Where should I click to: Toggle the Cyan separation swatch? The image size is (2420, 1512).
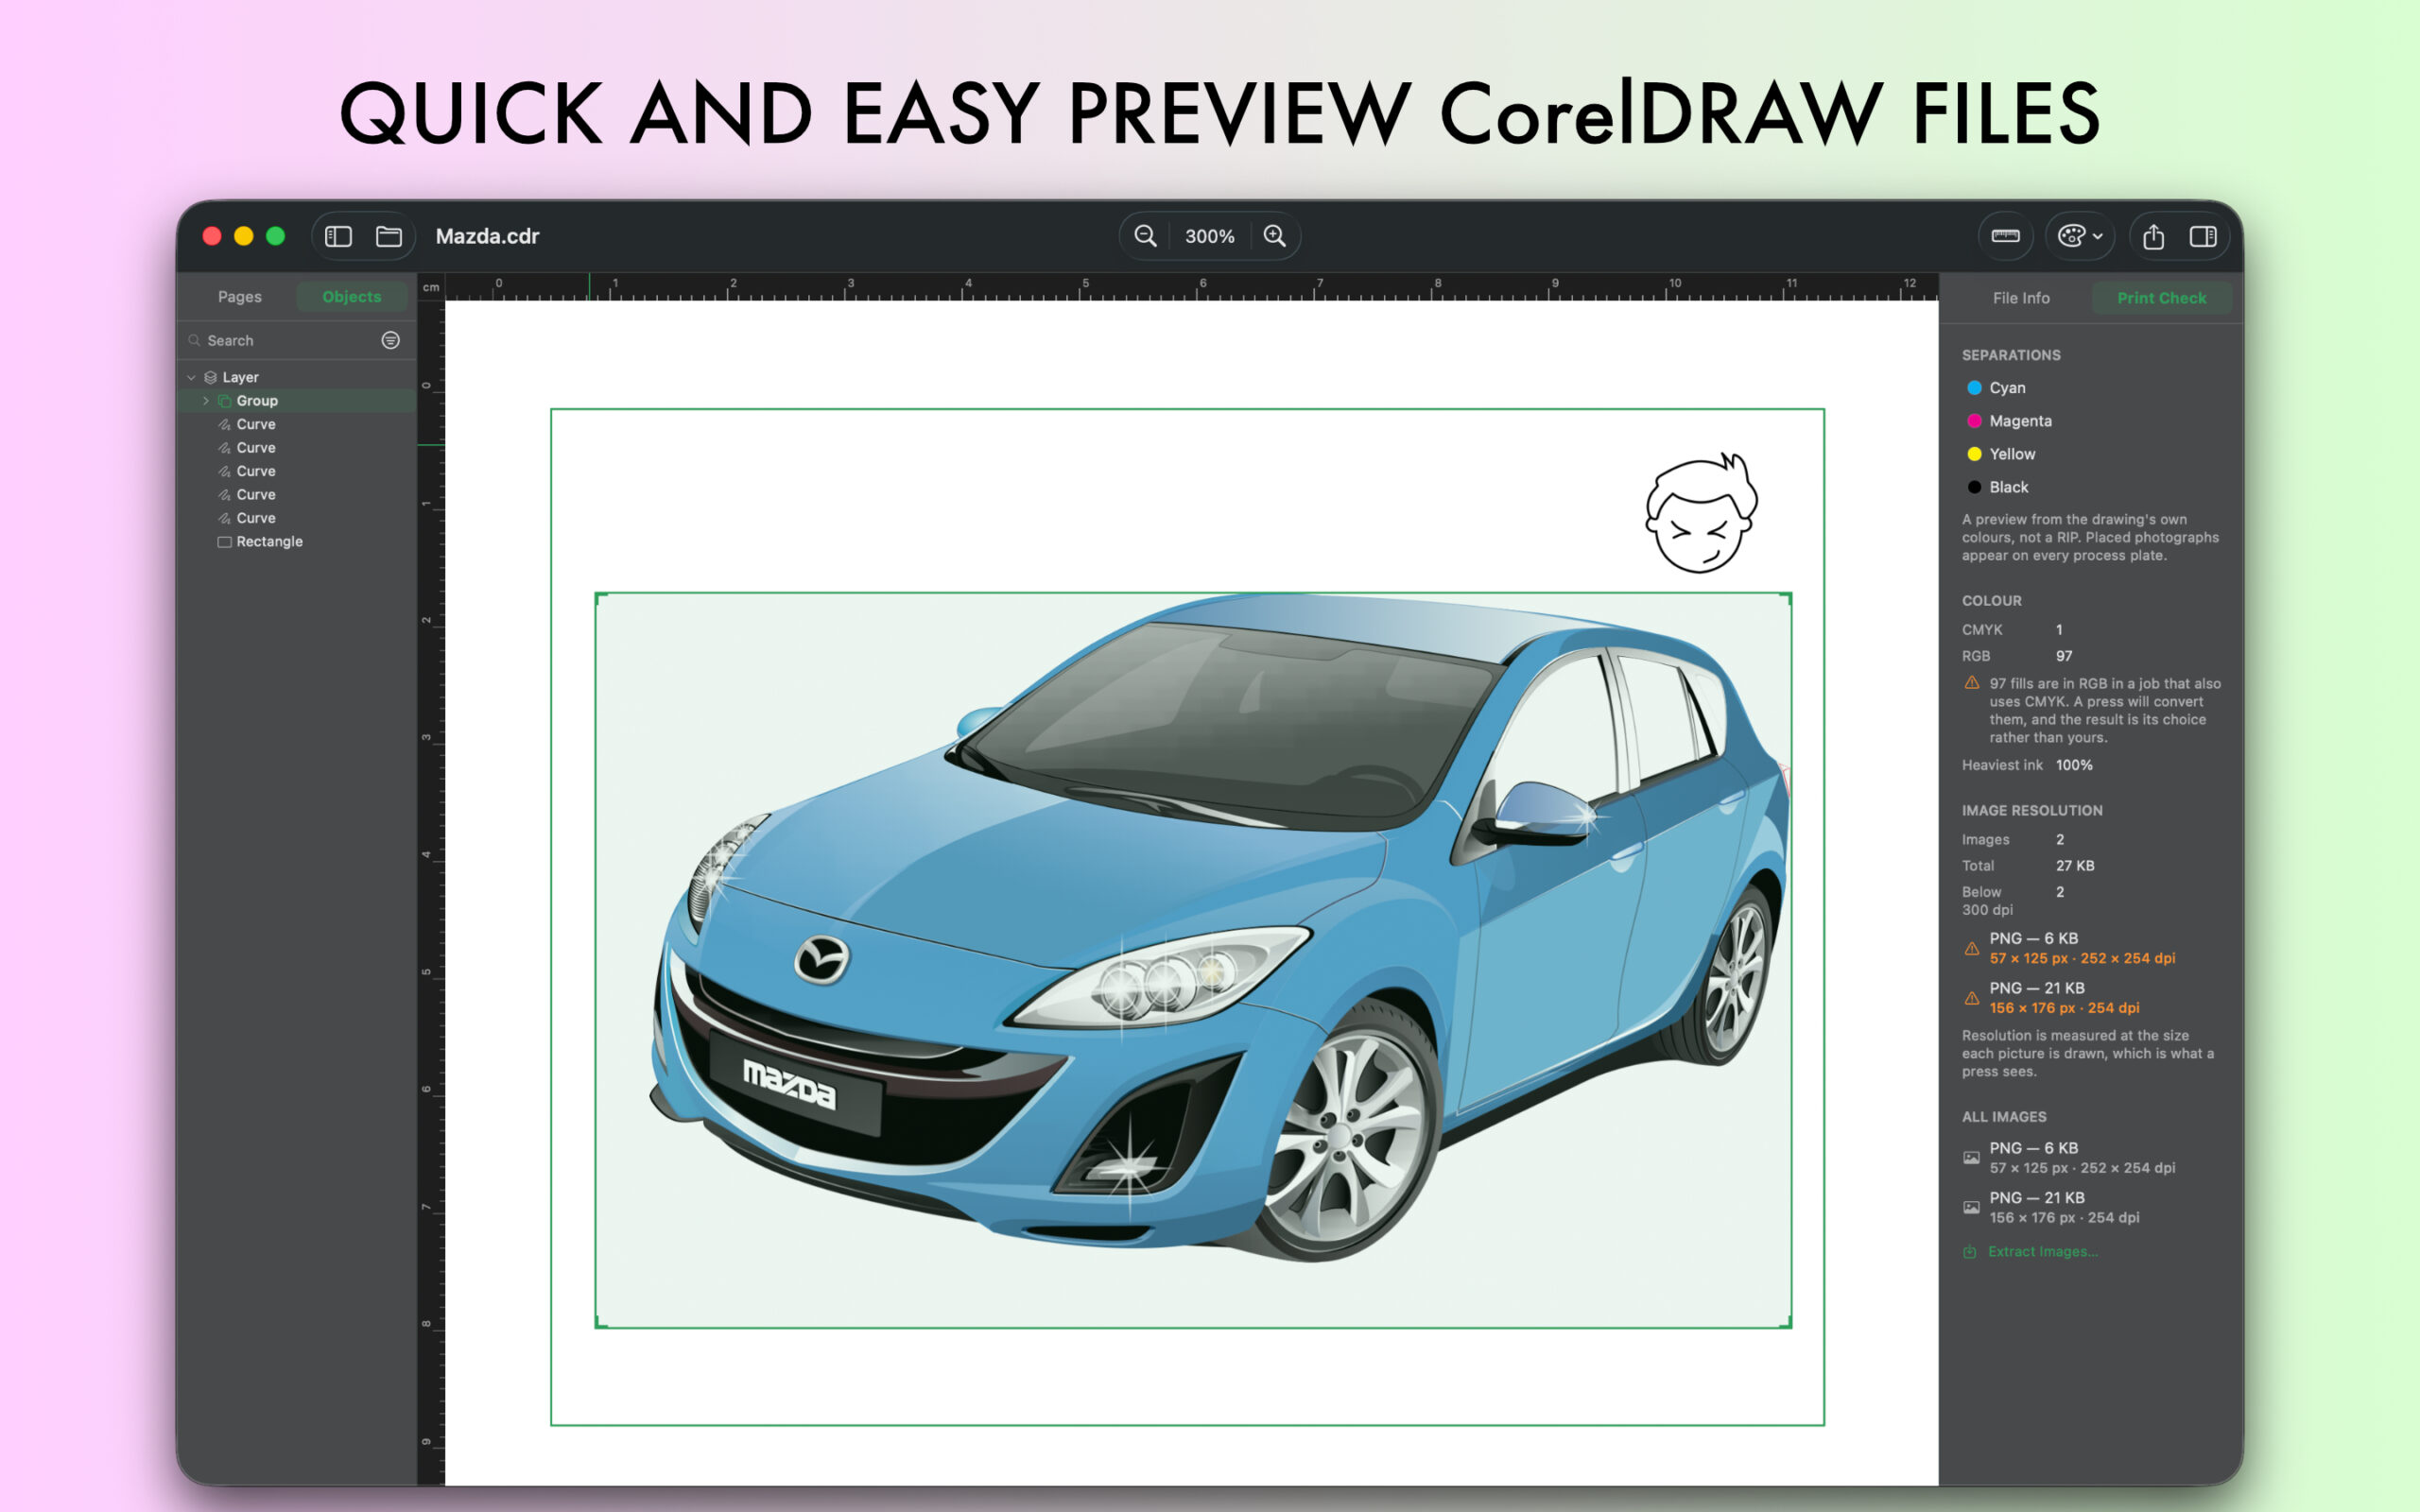point(1974,388)
